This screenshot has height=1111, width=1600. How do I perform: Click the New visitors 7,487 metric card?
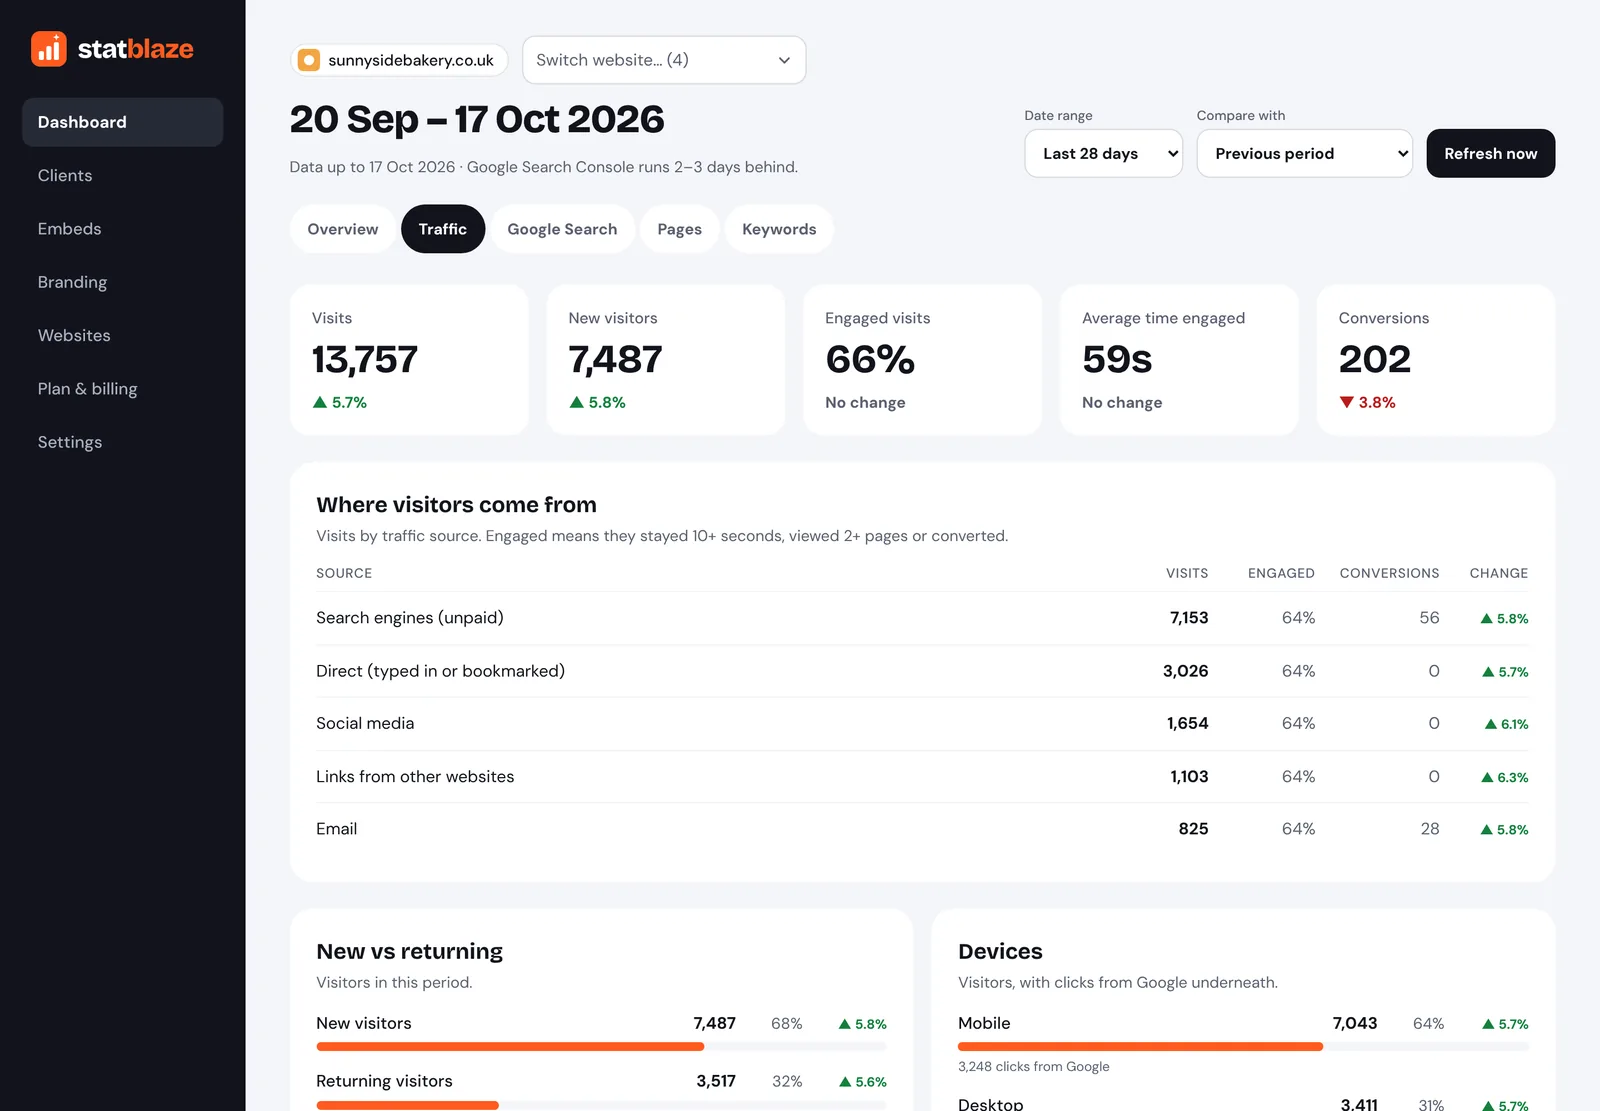[x=666, y=360]
